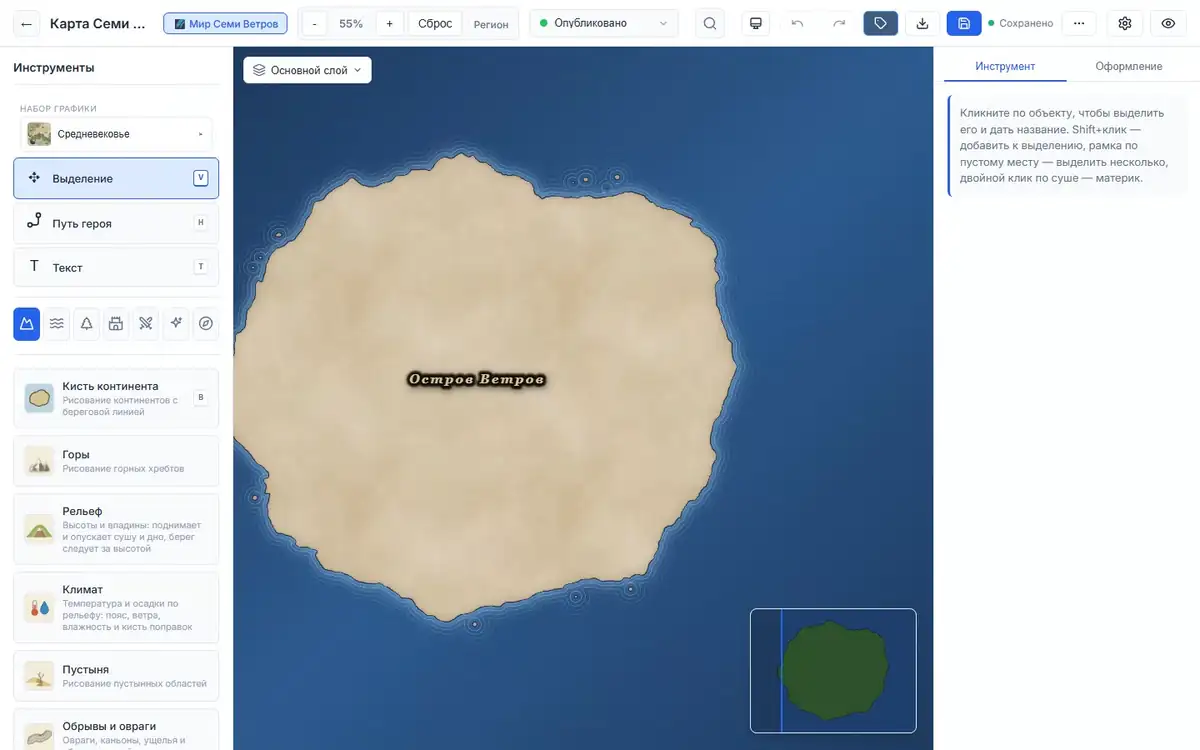
Task: Click the blue save disk icon
Action: tap(963, 23)
